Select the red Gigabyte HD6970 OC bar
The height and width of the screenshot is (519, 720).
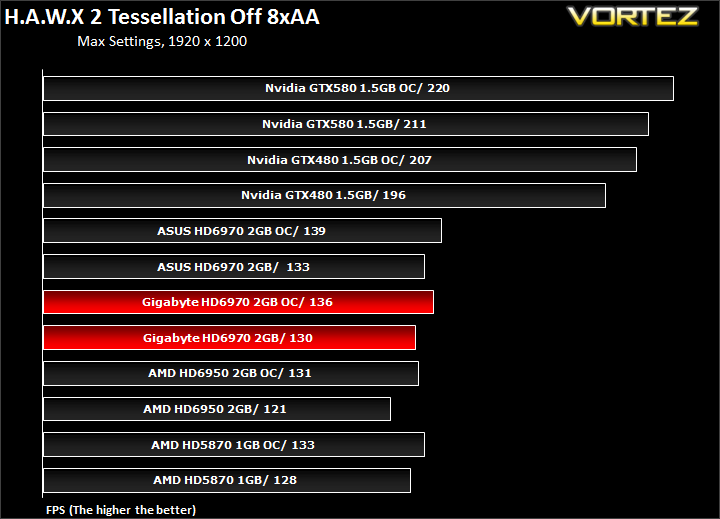point(238,302)
